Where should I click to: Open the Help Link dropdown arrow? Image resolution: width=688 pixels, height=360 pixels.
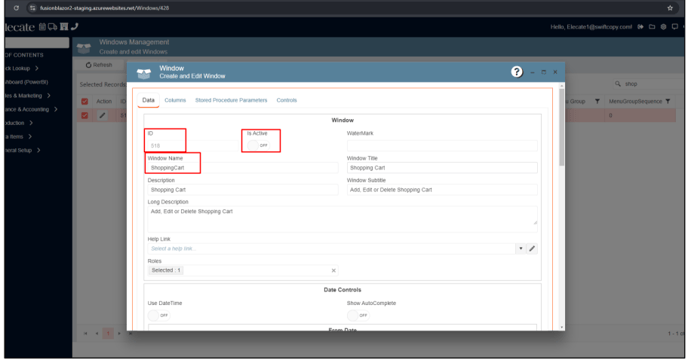(x=520, y=248)
